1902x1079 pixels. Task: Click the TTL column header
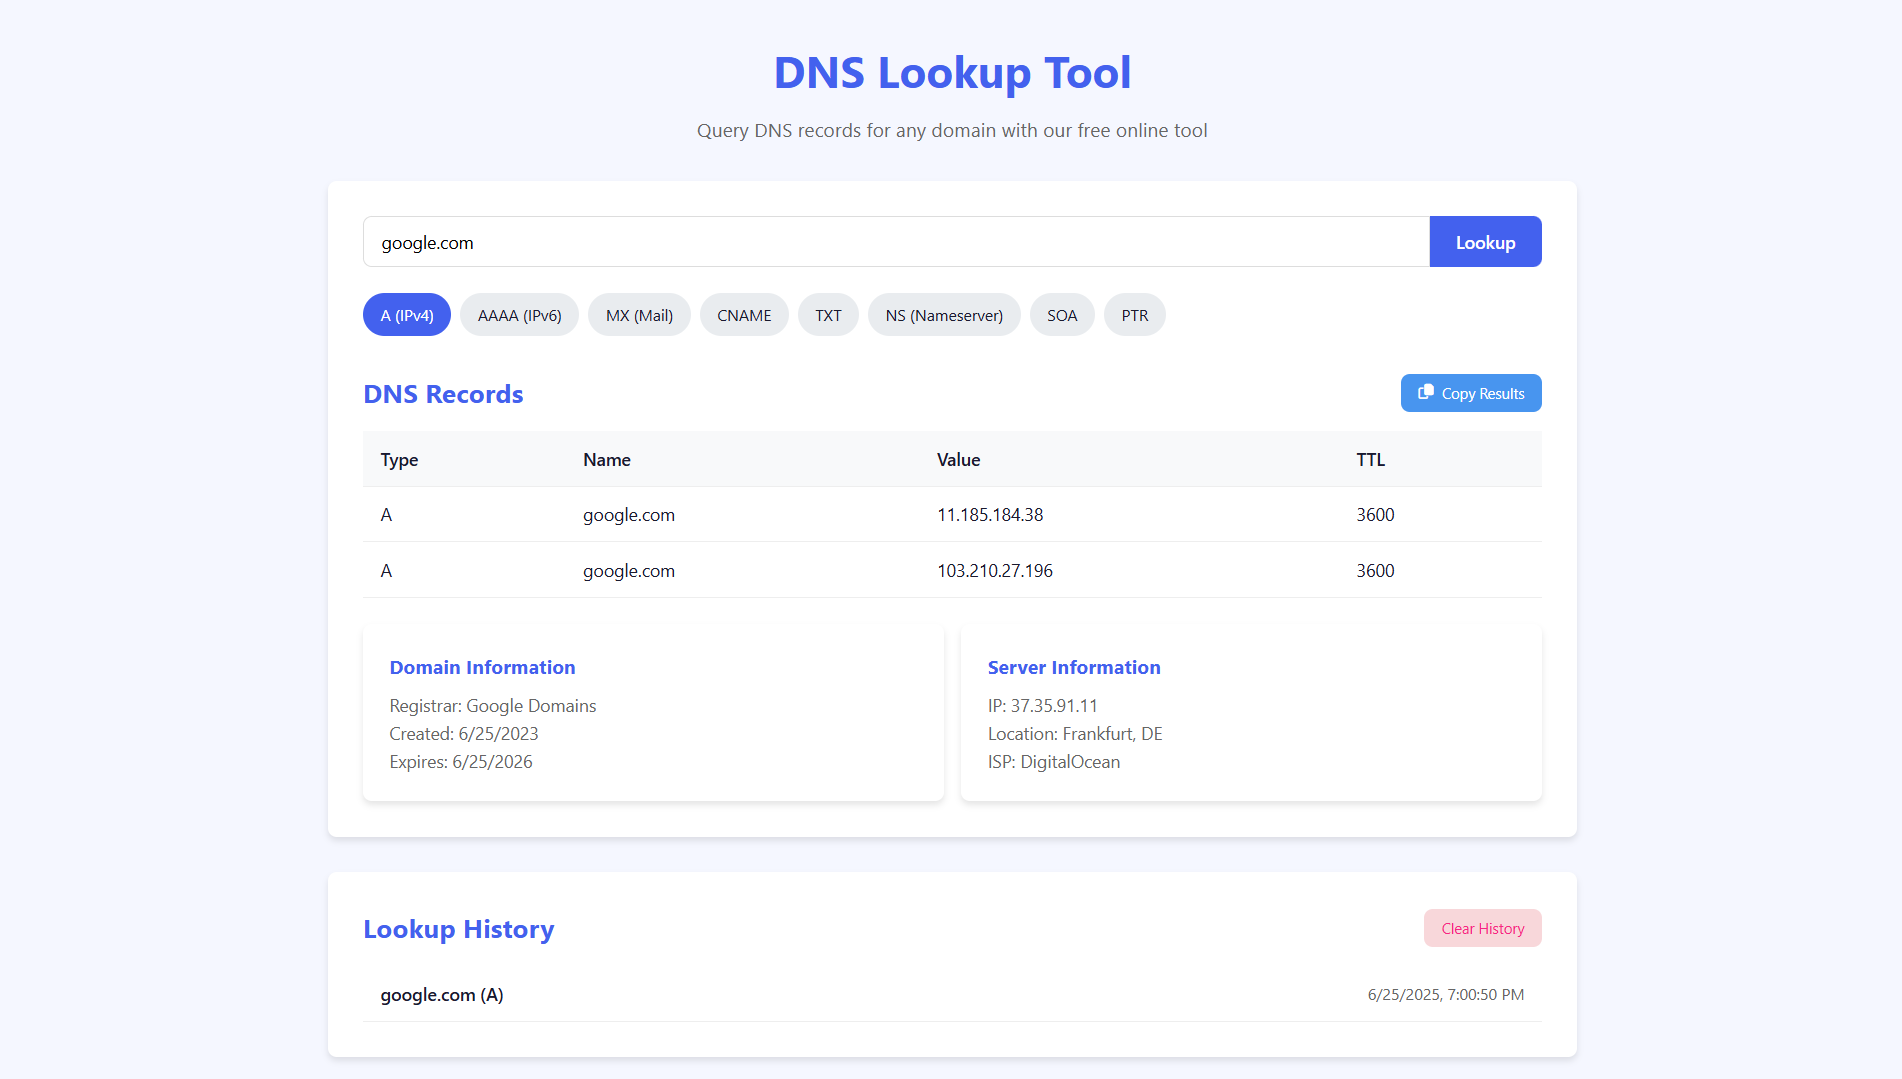coord(1370,460)
